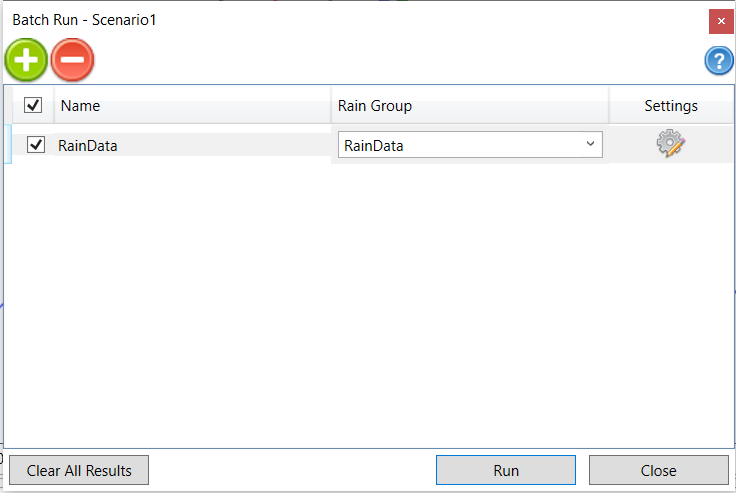The height and width of the screenshot is (493, 736).
Task: Click the Rain Group column header
Action: tap(470, 105)
